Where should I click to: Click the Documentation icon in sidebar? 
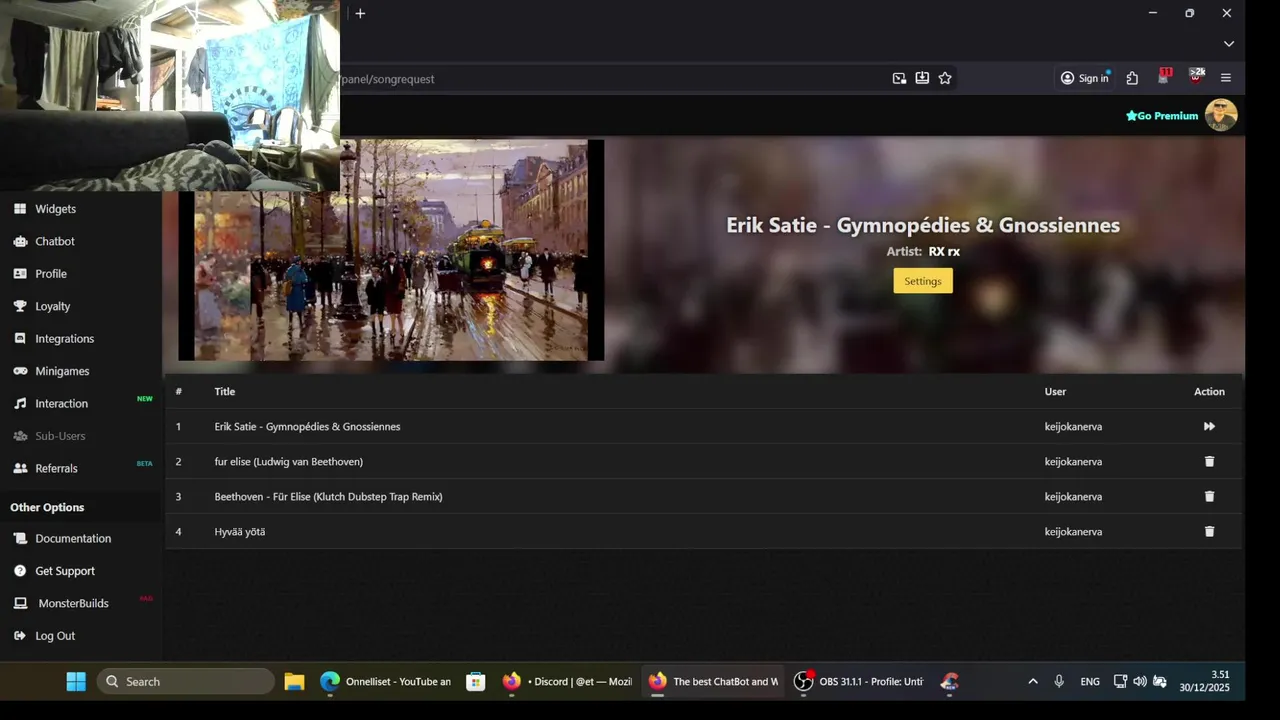click(x=20, y=538)
